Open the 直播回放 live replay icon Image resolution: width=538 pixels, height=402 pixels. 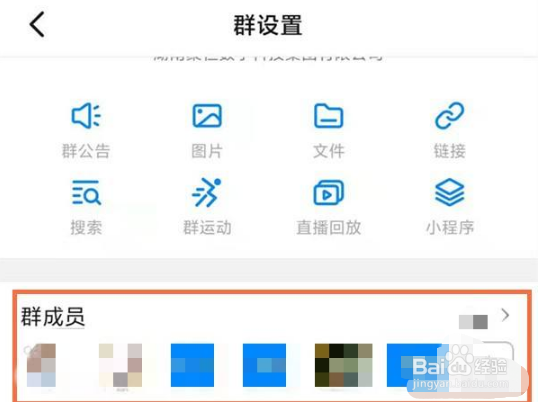(x=329, y=192)
